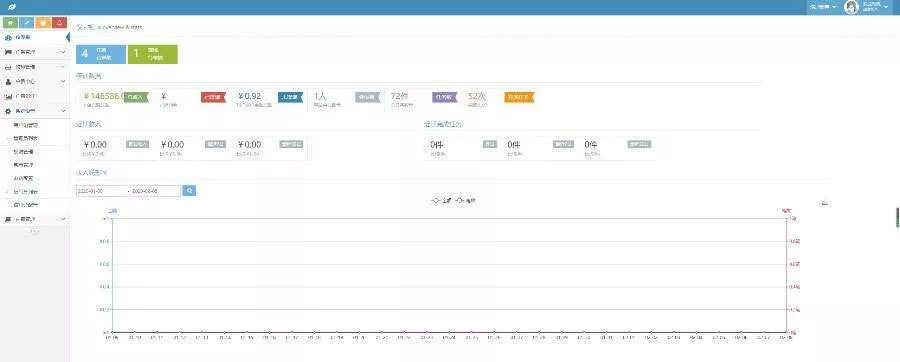The width and height of the screenshot is (900, 362).
Task: Click the green tile showing 1
Action: 153,54
